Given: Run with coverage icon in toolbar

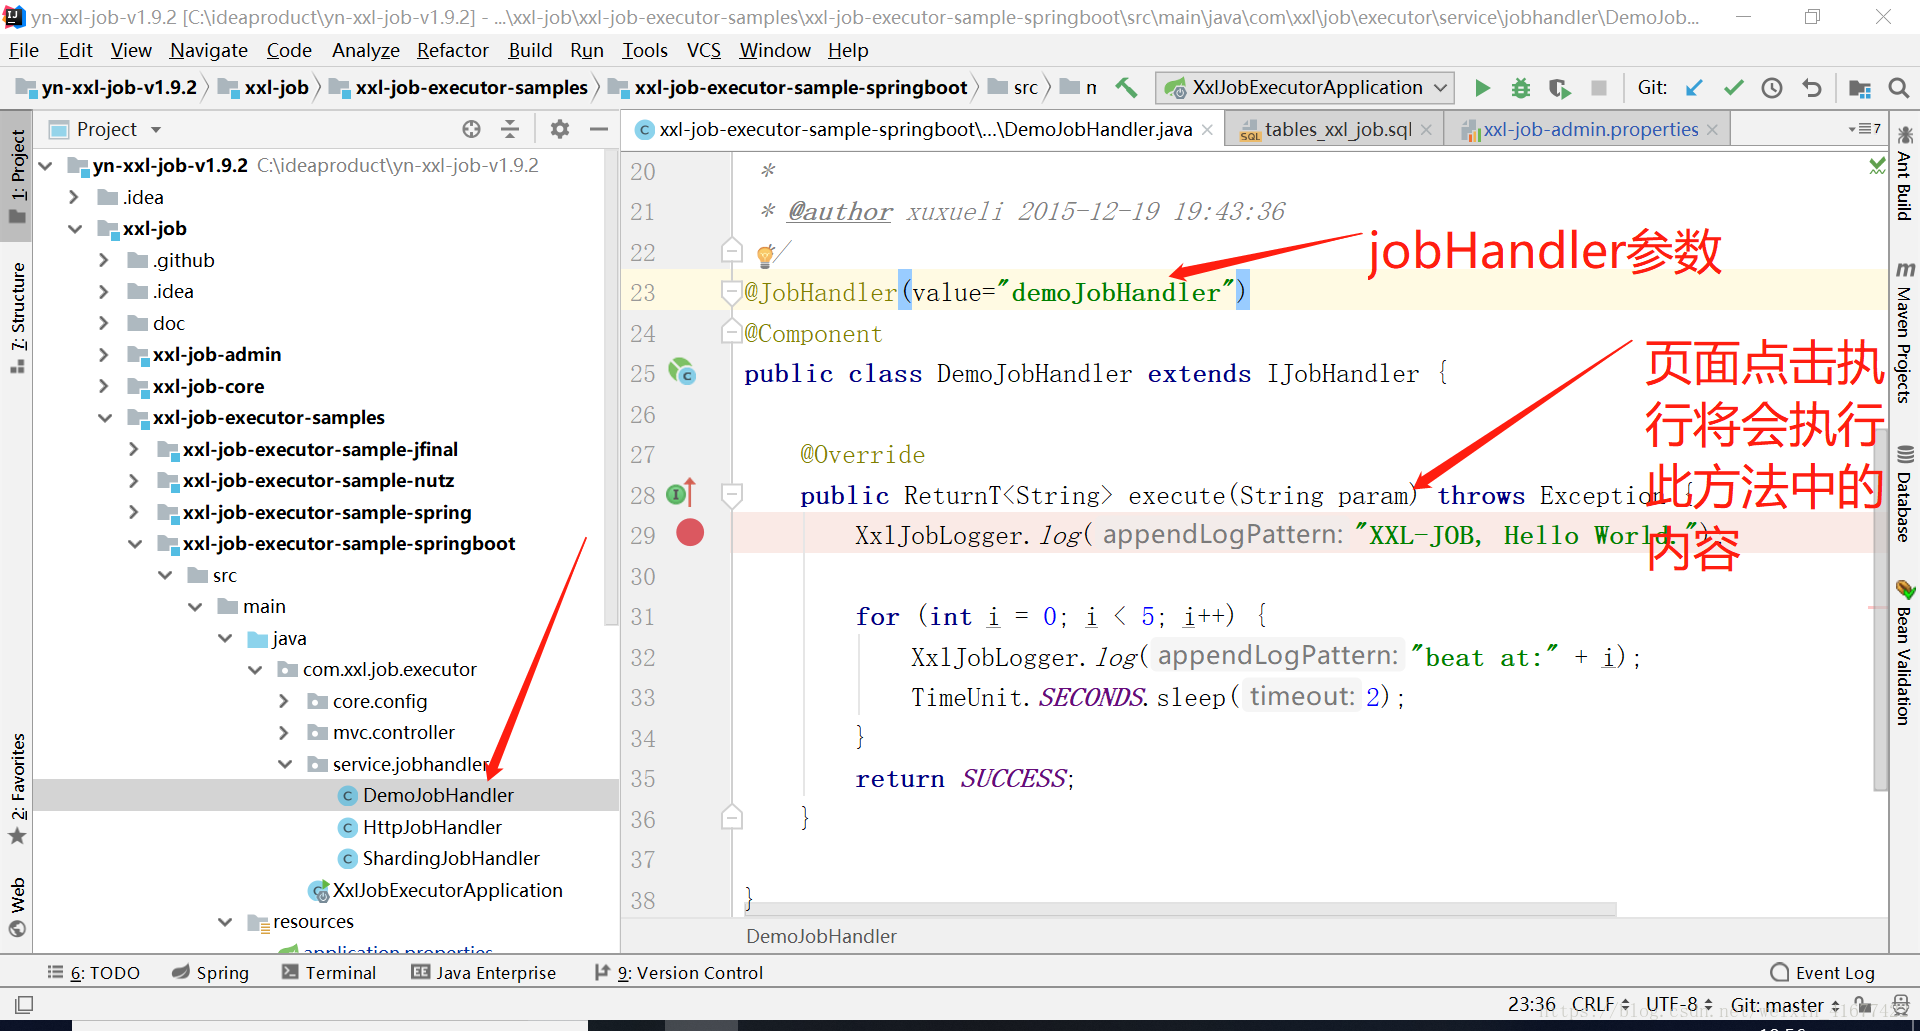Looking at the screenshot, I should 1559,88.
